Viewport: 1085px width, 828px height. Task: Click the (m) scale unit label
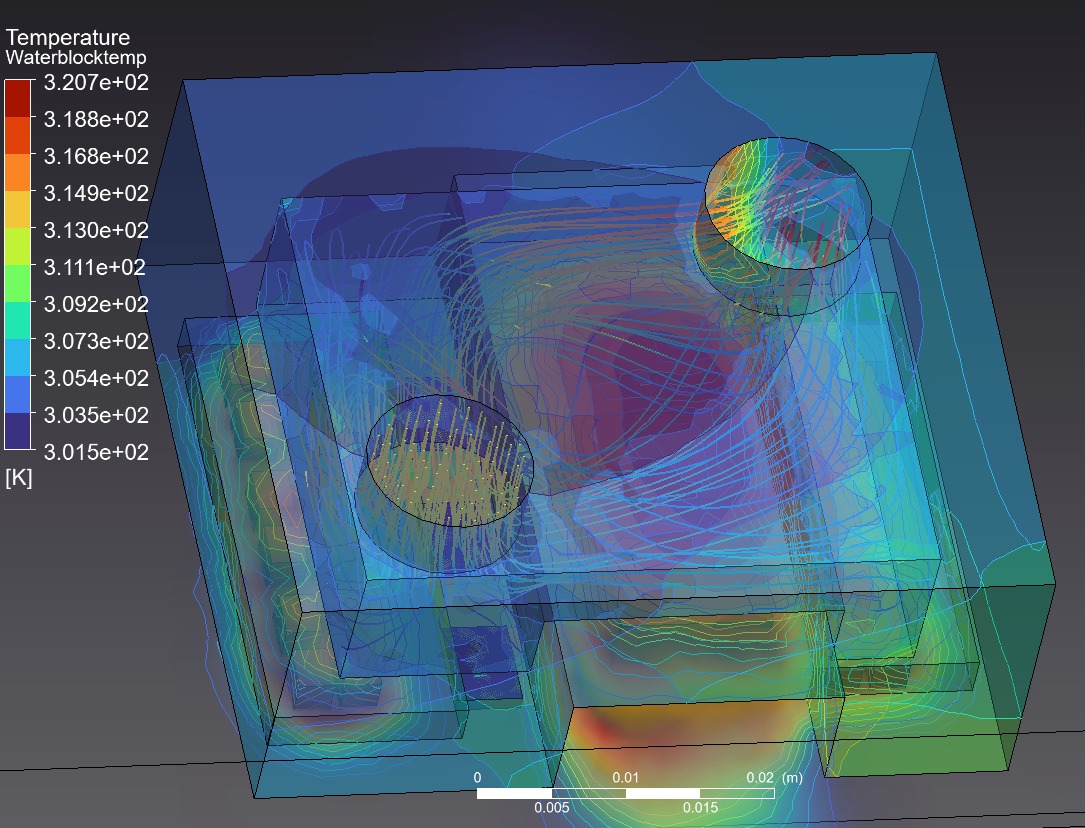(792, 778)
